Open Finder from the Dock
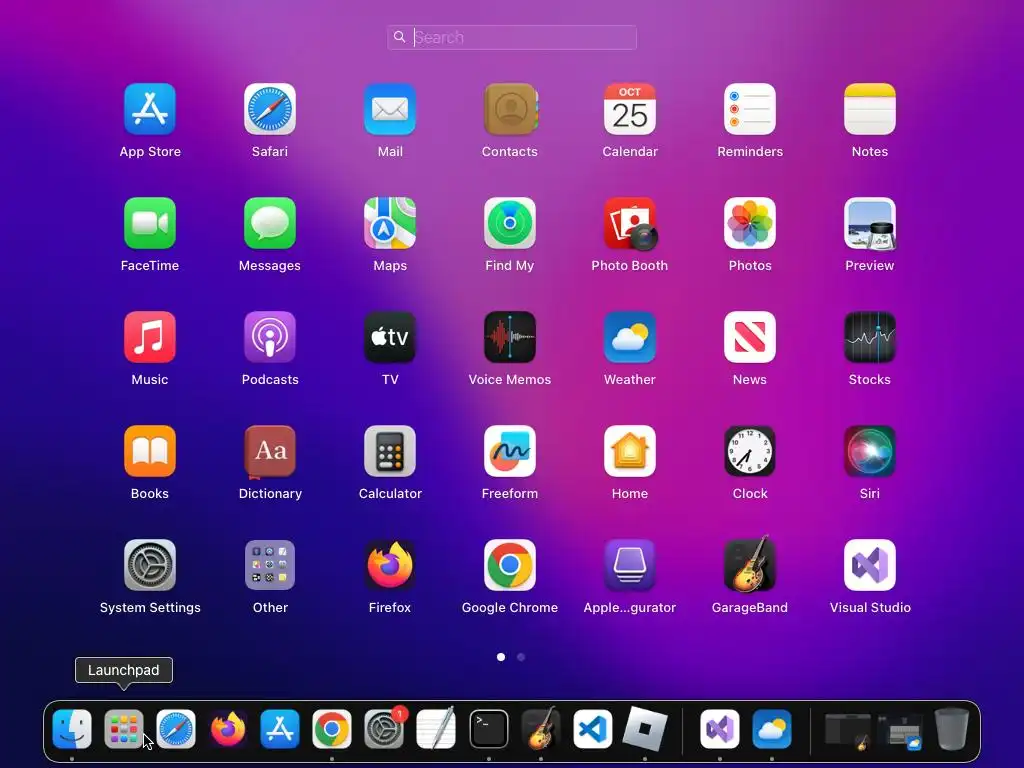Screen dimensions: 1024x768 coord(72,729)
